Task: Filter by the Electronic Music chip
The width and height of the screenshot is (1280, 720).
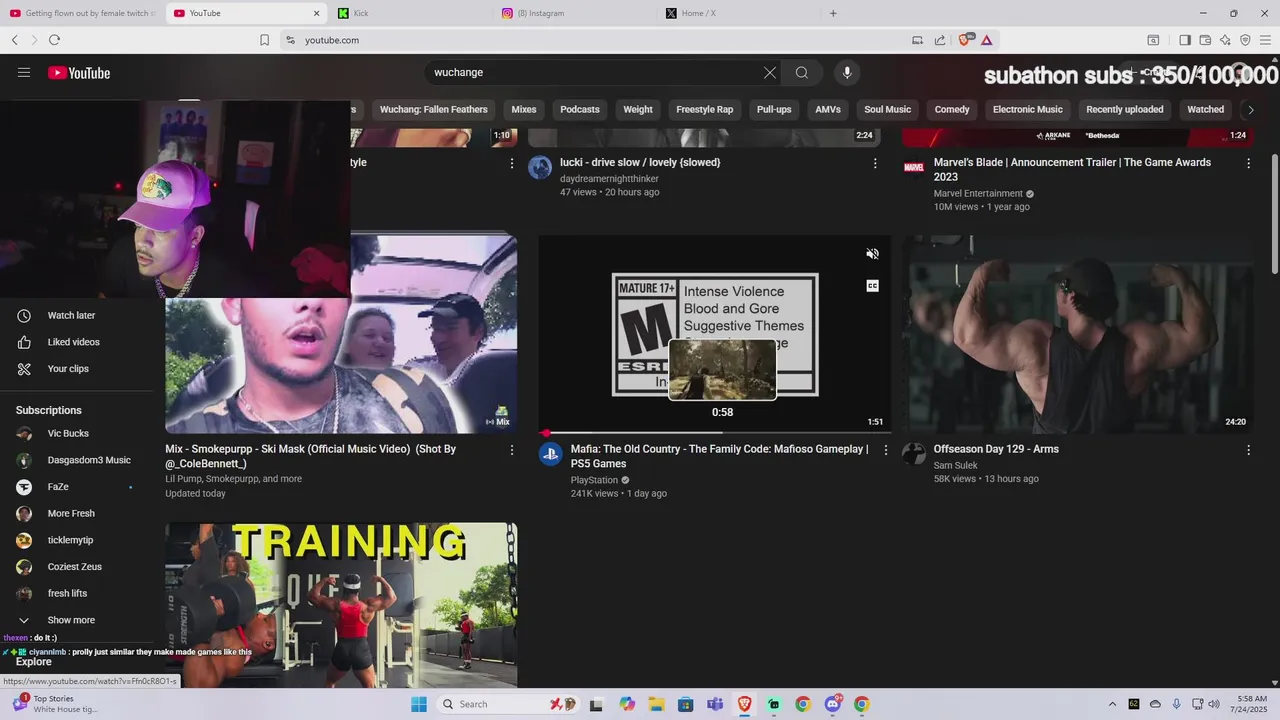Action: pos(1028,110)
